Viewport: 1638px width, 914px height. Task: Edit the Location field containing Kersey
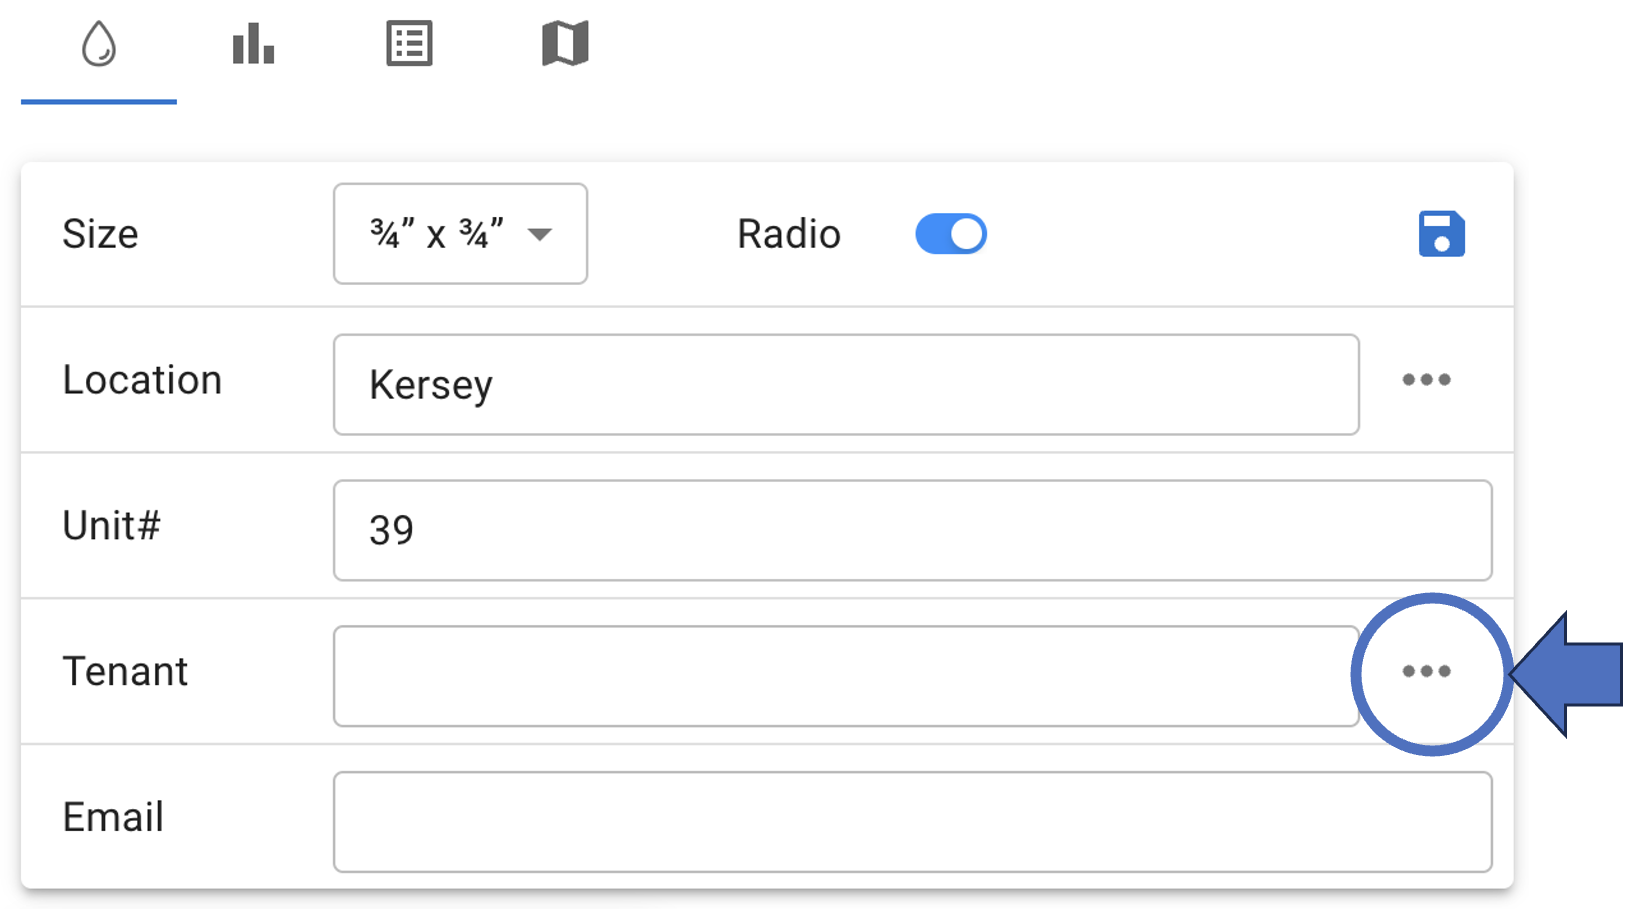click(846, 385)
